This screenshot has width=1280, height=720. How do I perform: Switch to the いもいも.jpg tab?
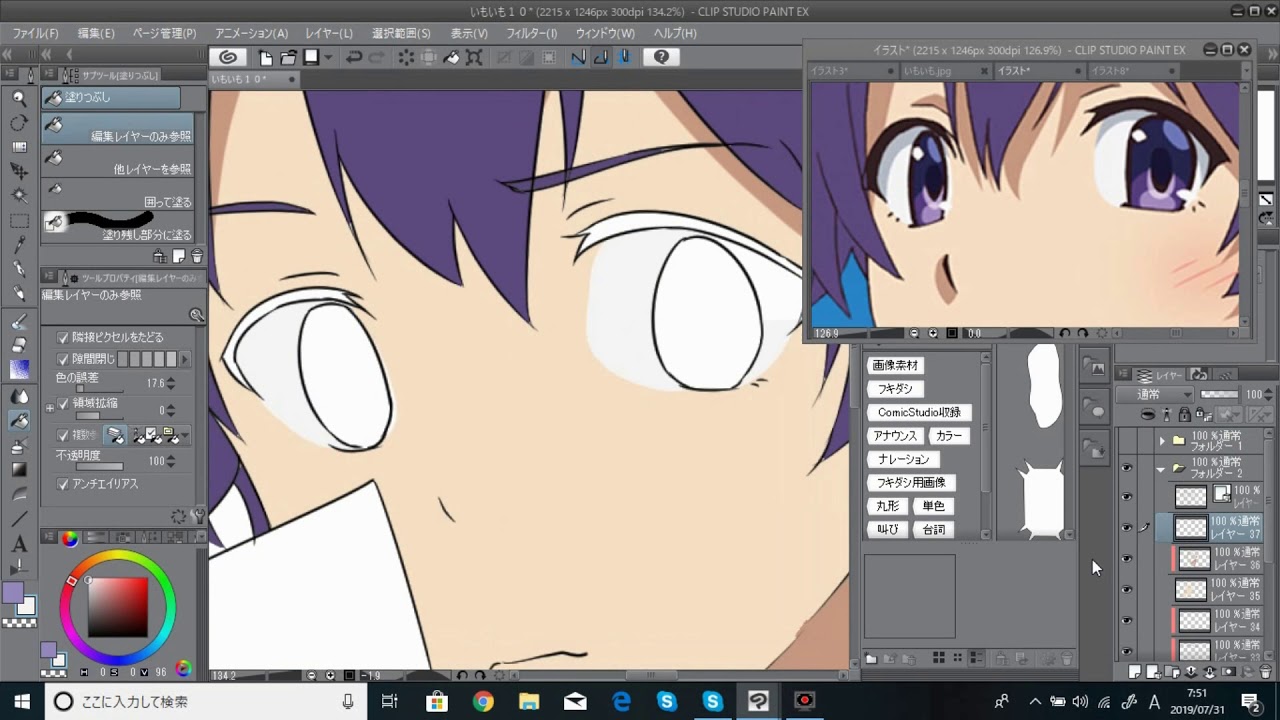pos(928,71)
